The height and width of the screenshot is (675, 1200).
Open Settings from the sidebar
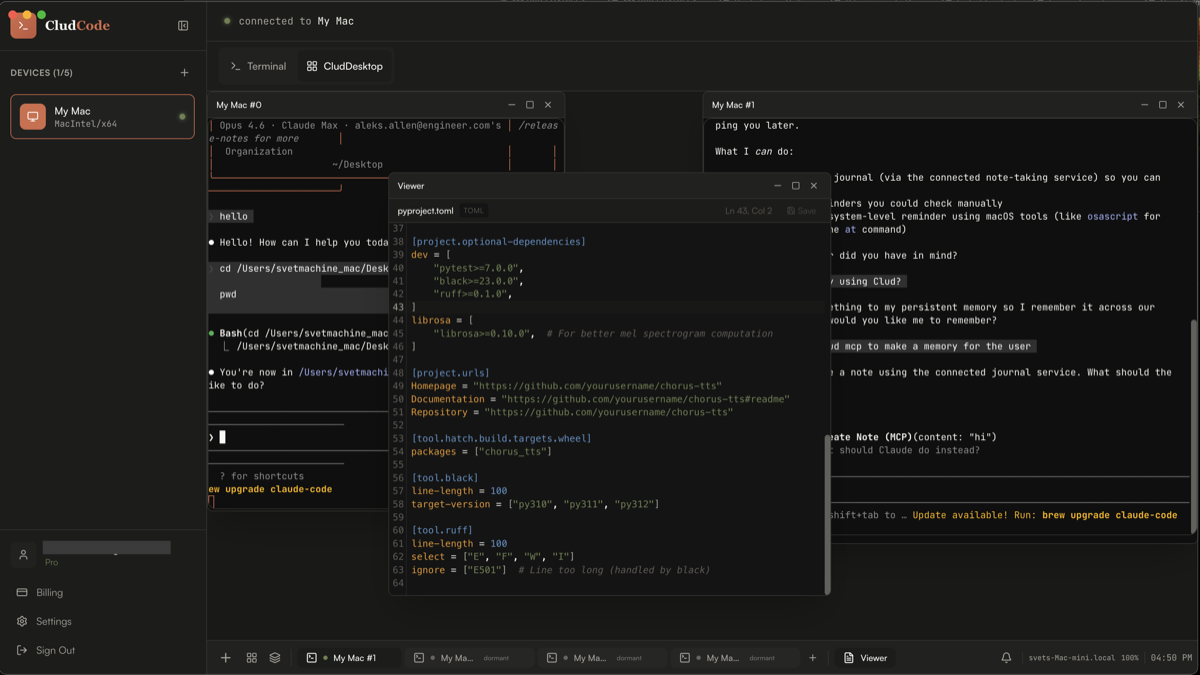(x=49, y=621)
